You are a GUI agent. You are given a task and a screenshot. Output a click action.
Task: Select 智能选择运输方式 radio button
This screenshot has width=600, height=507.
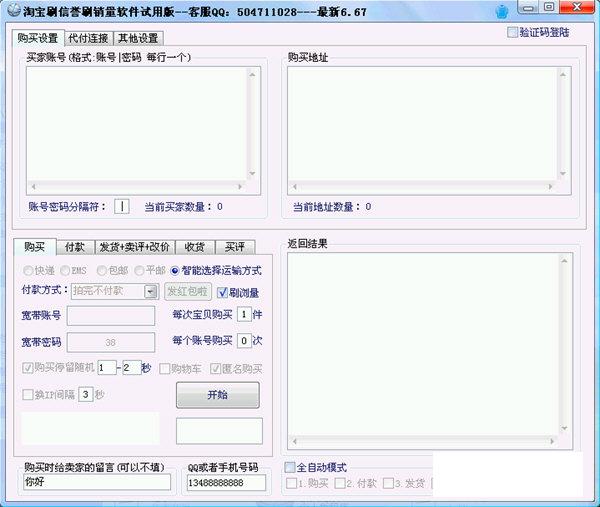pos(174,271)
